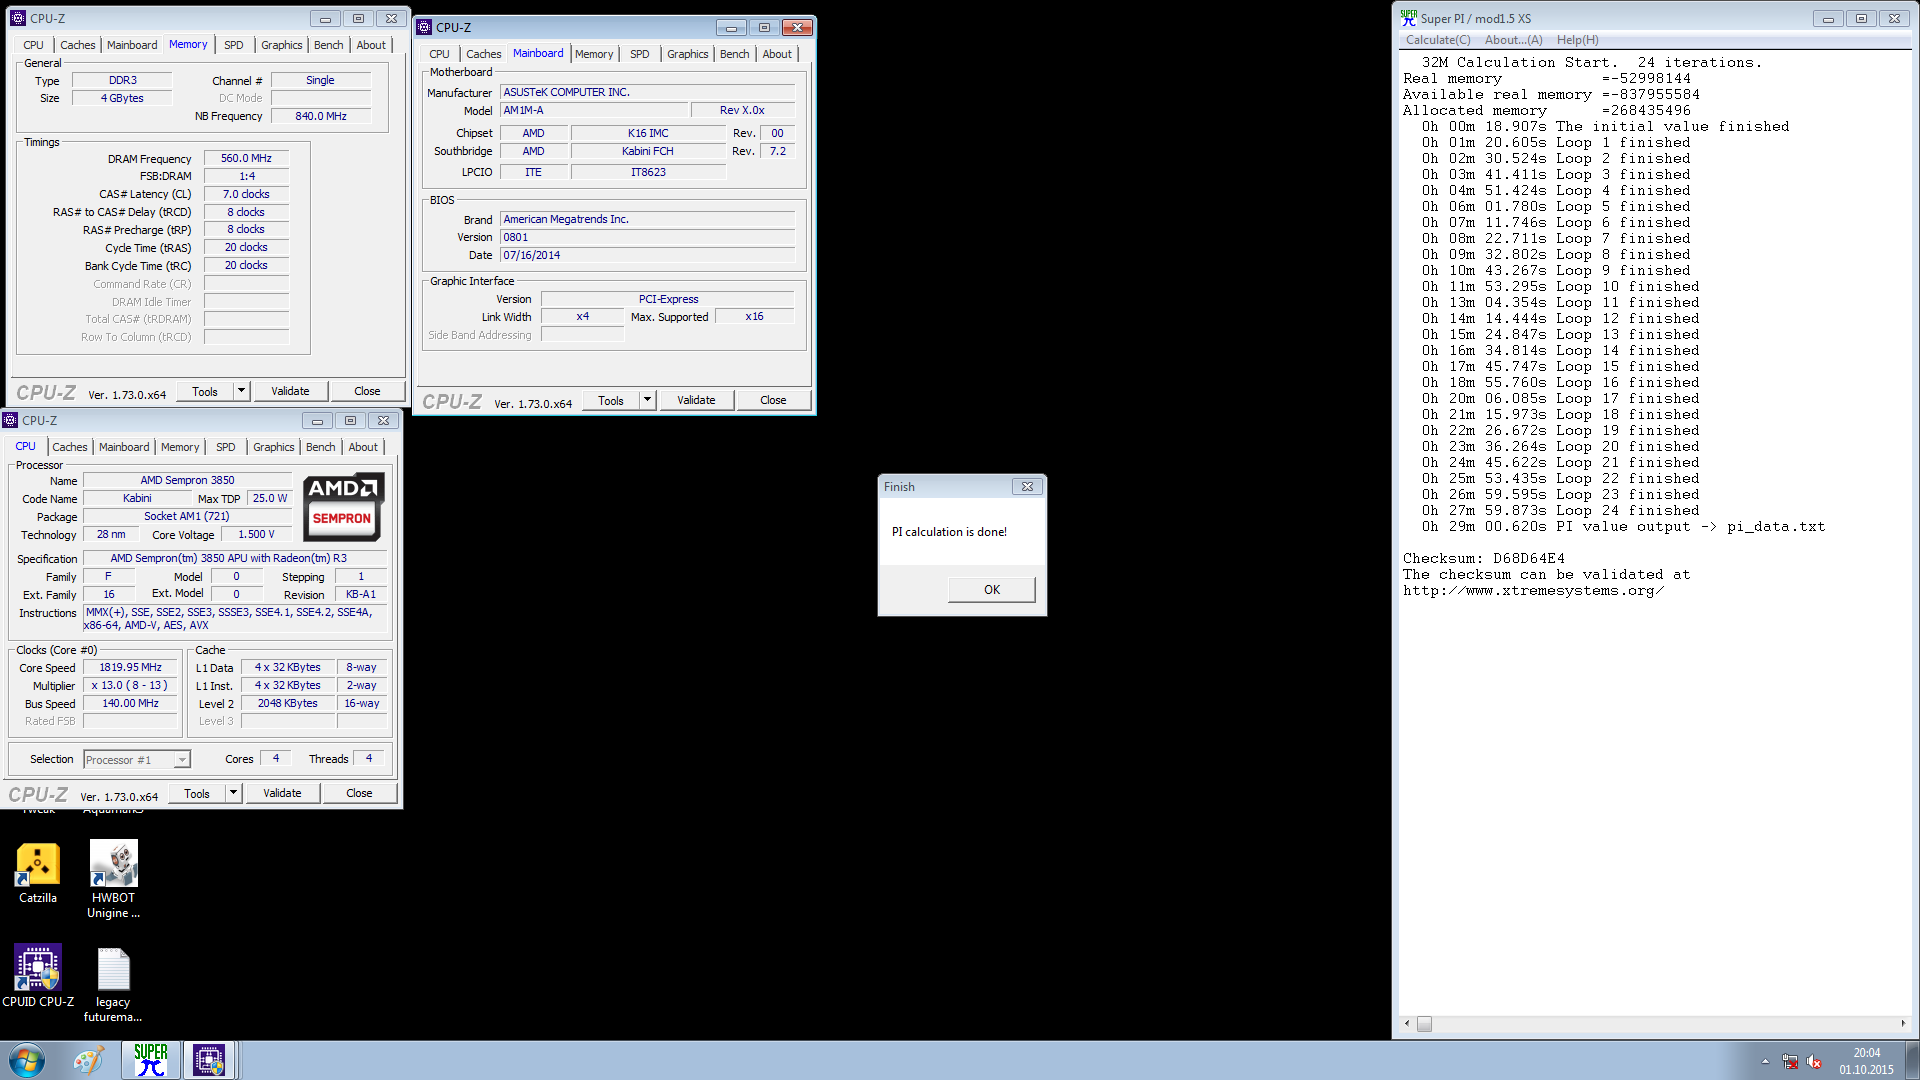Click the CPU-Z CPU window title icon

(11, 420)
